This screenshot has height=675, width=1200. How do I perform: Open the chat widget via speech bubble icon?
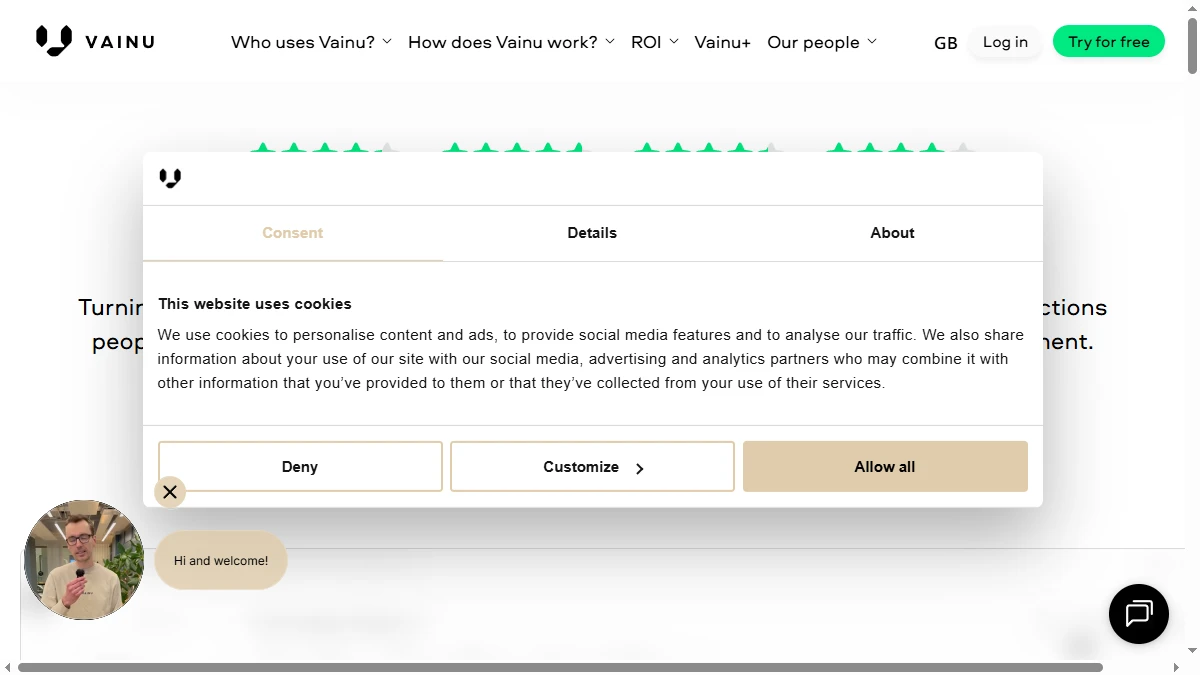point(1138,613)
